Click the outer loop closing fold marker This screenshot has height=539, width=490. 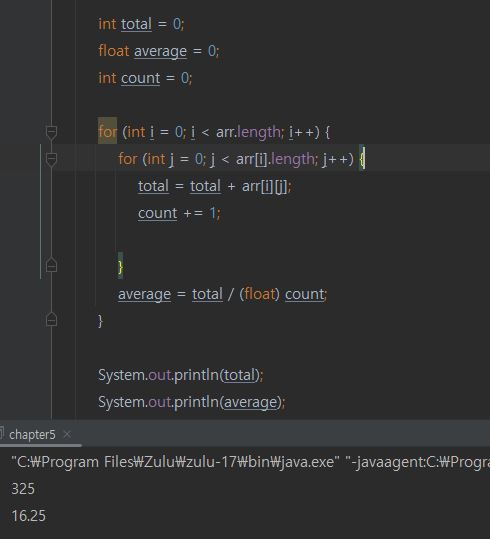pyautogui.click(x=51, y=319)
